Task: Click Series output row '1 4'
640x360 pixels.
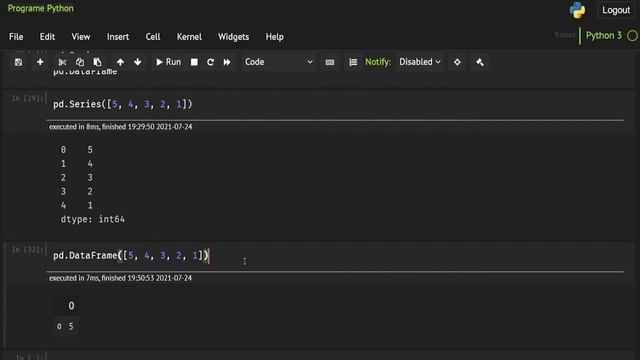Action: click(x=77, y=164)
